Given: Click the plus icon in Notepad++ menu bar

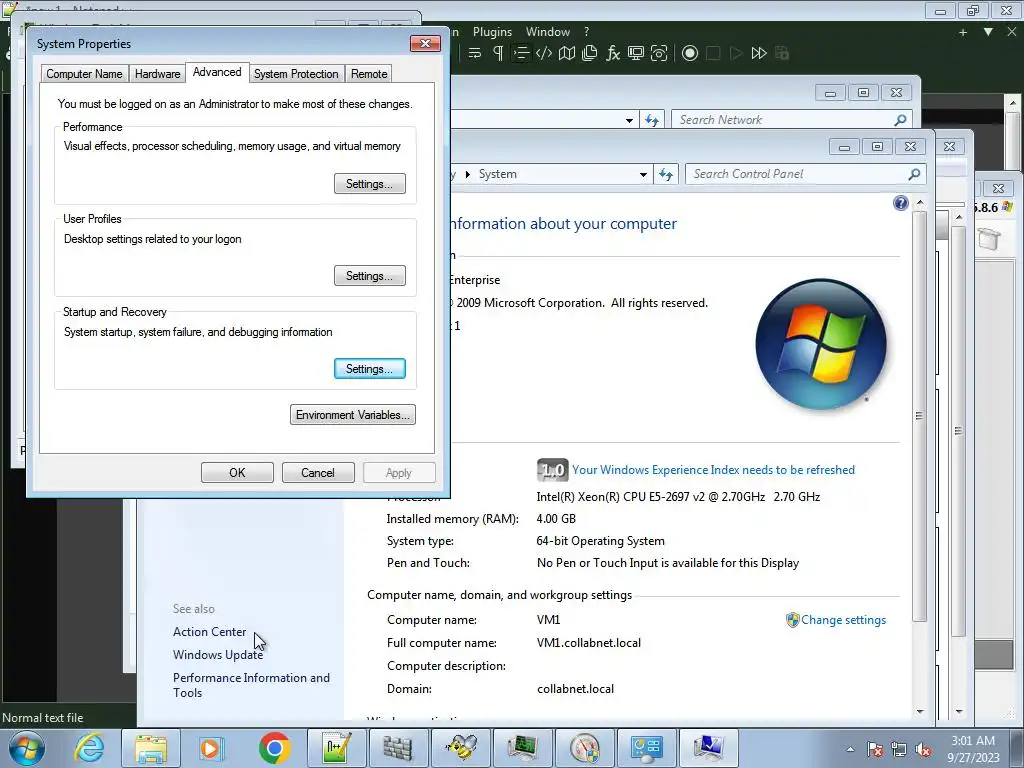Looking at the screenshot, I should click(x=963, y=32).
